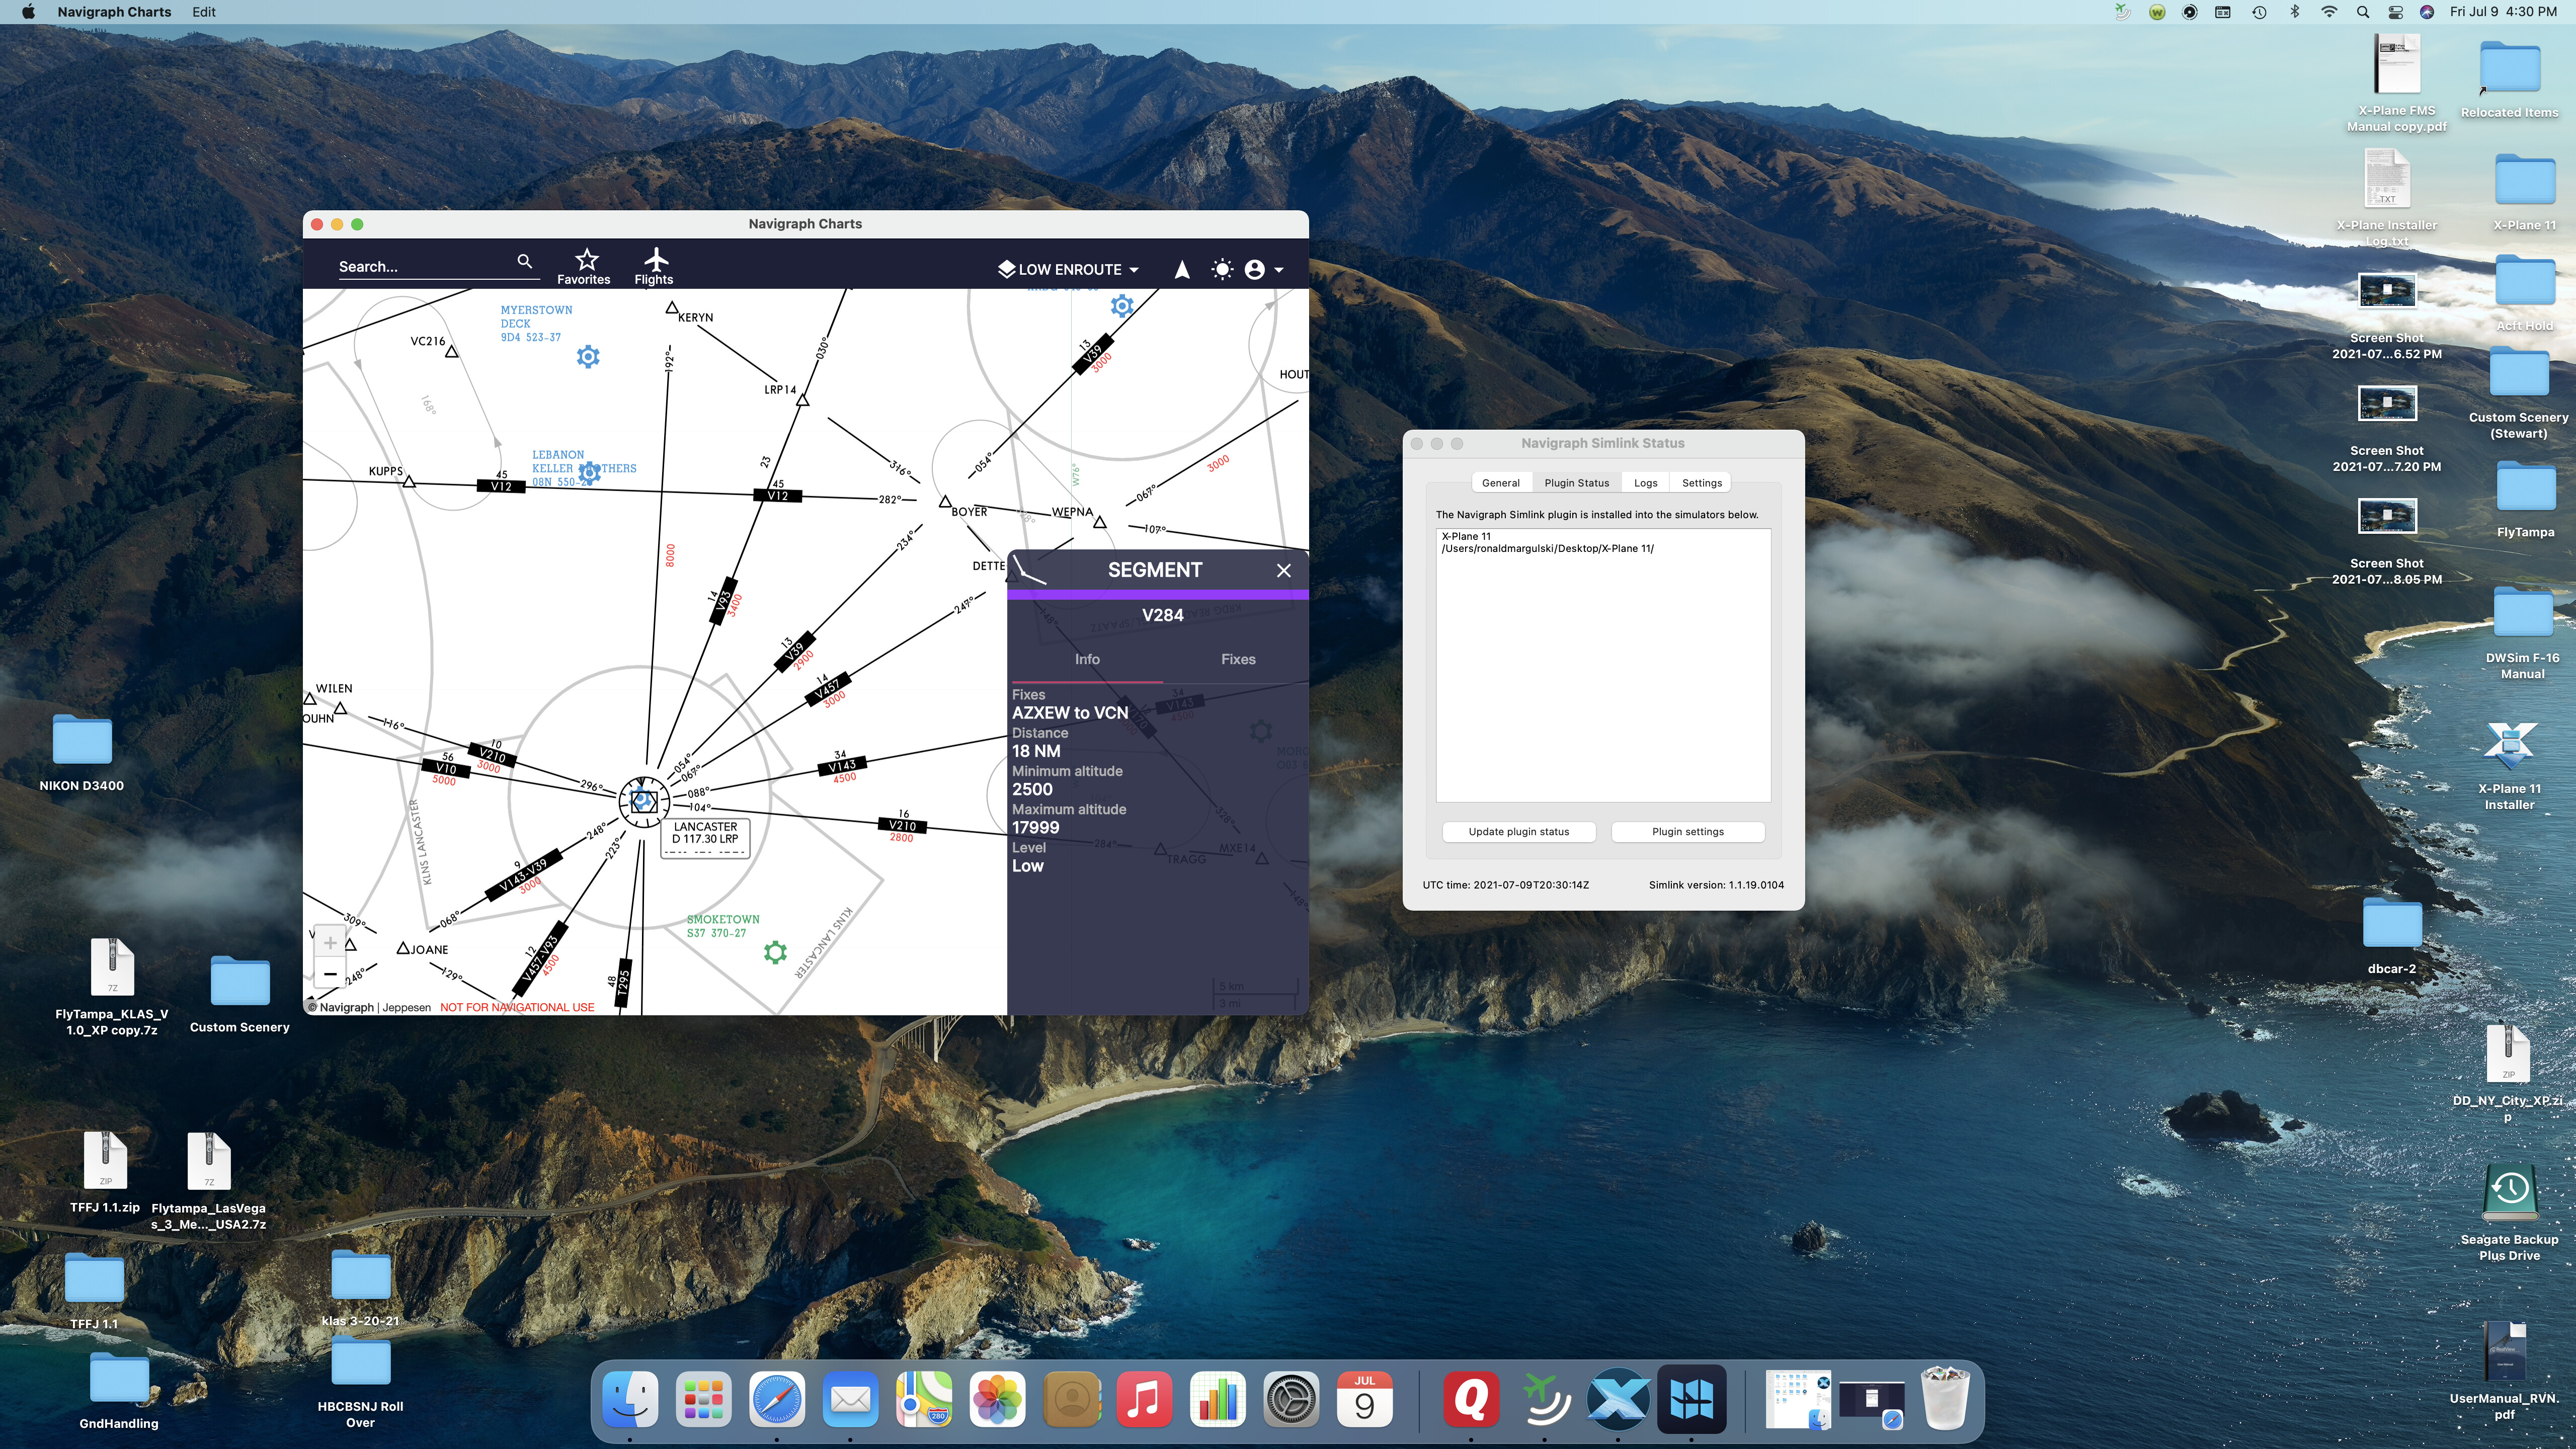This screenshot has height=1449, width=2576.
Task: Toggle the day/night brightness icon
Action: (x=1221, y=269)
